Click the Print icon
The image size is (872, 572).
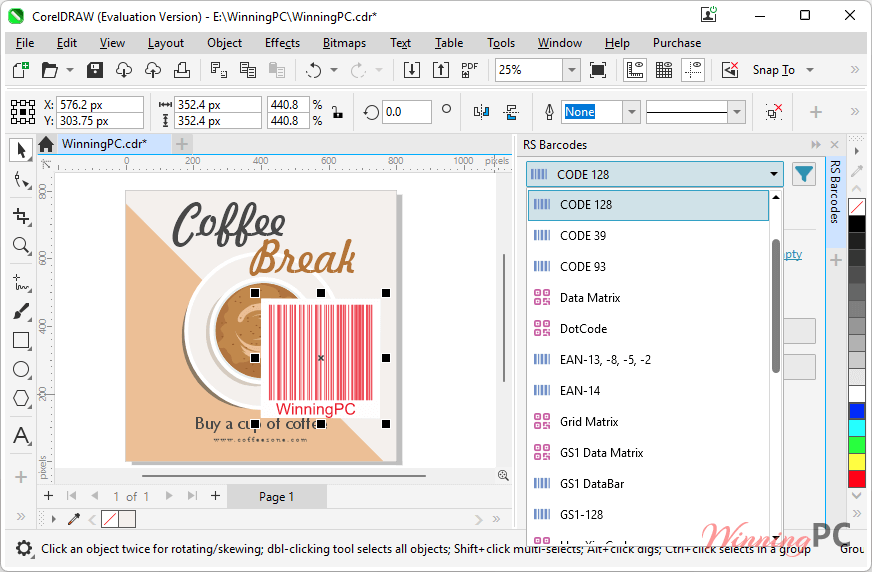tap(182, 70)
